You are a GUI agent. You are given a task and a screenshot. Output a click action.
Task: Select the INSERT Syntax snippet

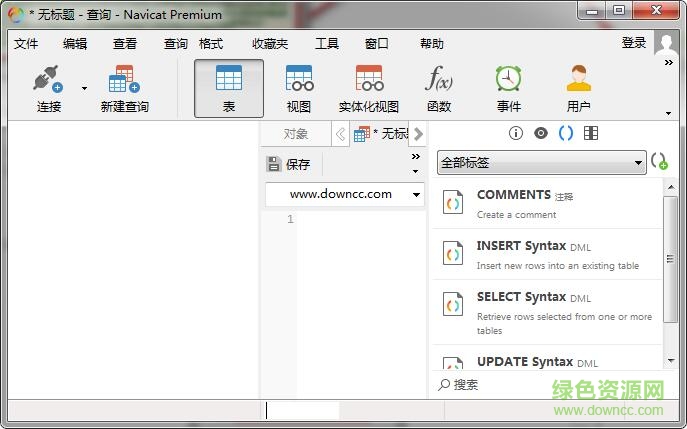pos(547,254)
